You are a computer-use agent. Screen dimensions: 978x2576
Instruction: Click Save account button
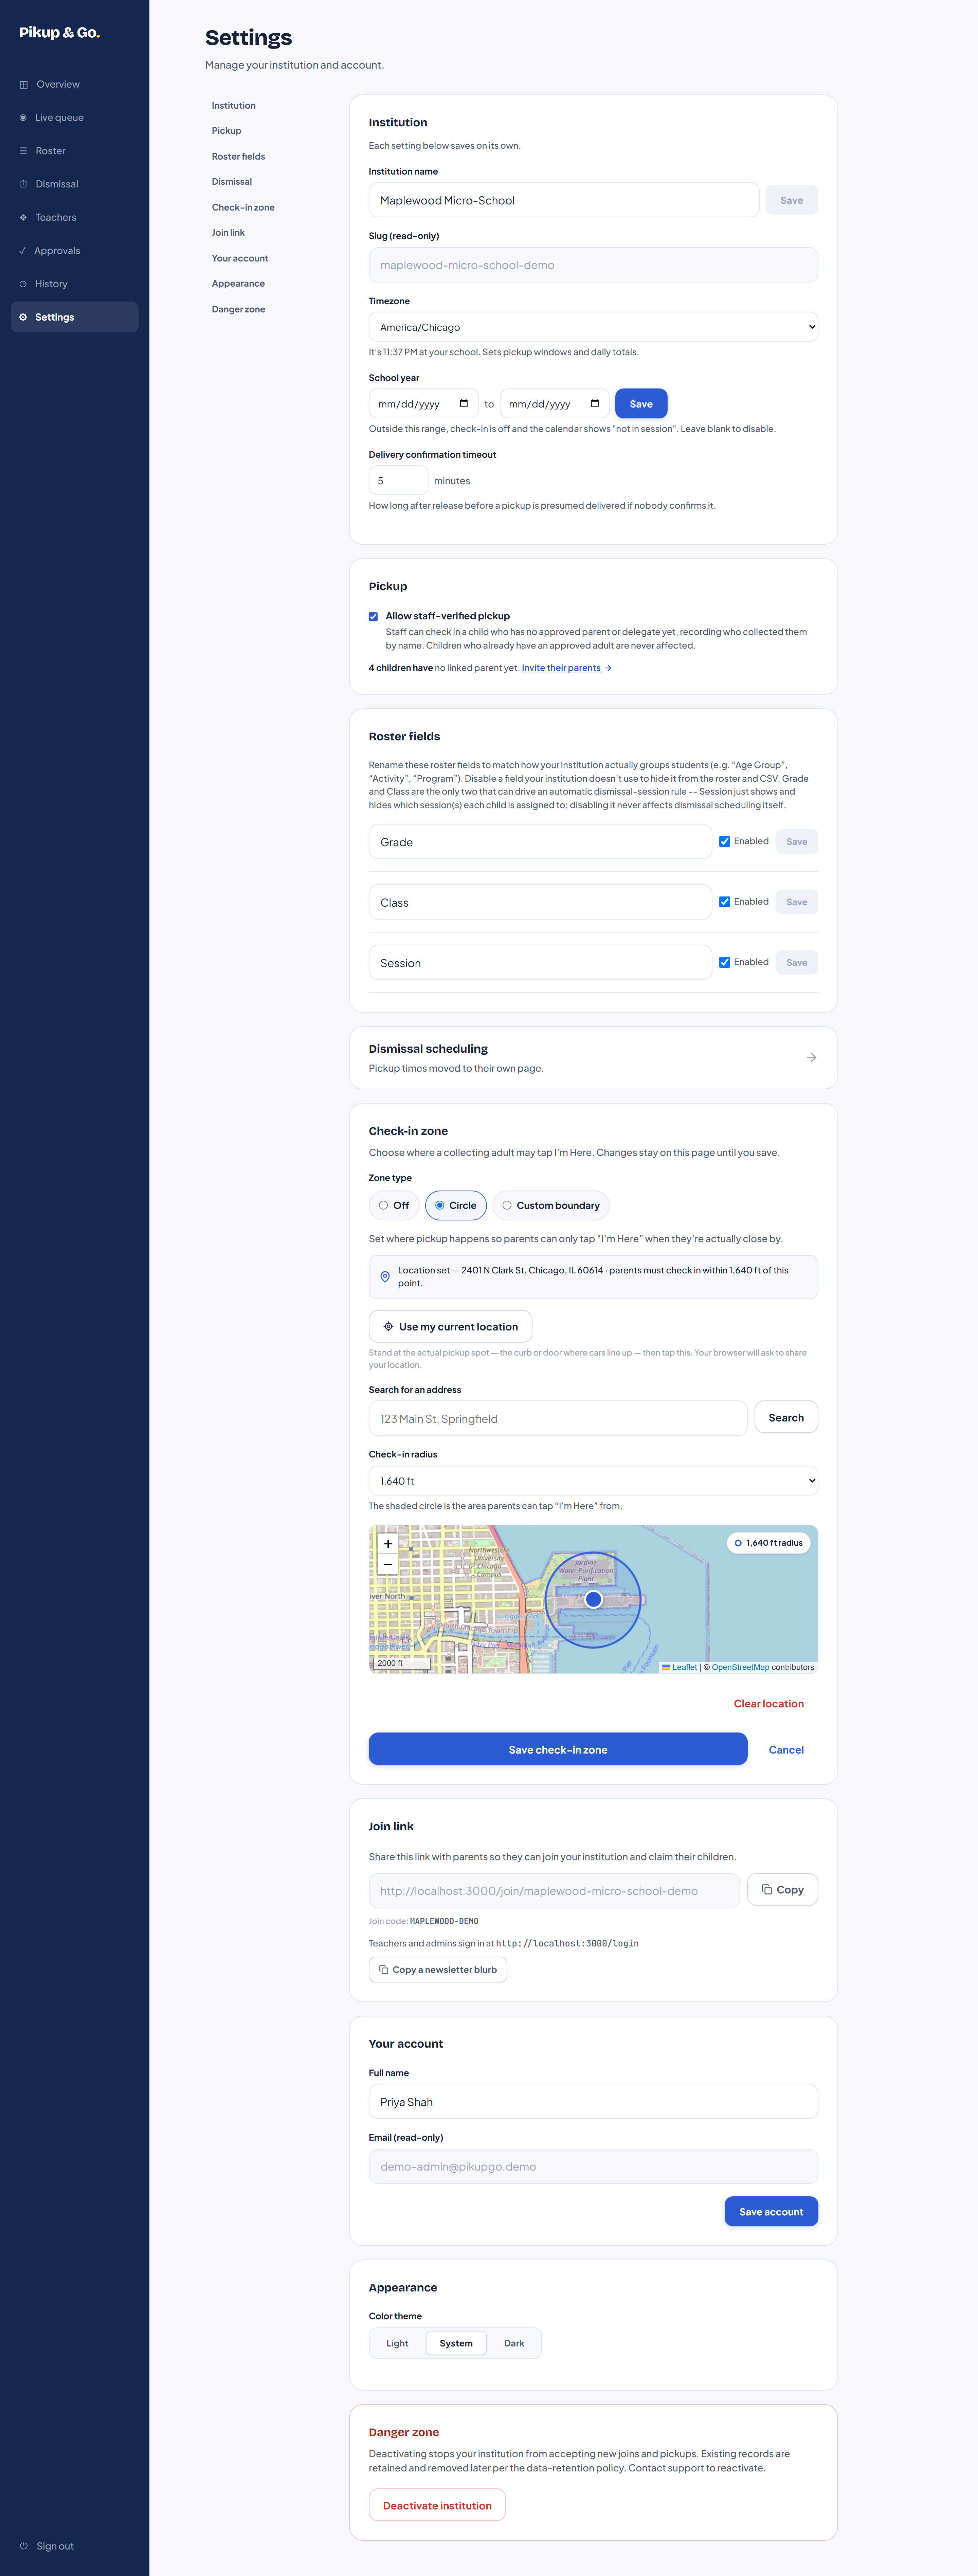771,2212
